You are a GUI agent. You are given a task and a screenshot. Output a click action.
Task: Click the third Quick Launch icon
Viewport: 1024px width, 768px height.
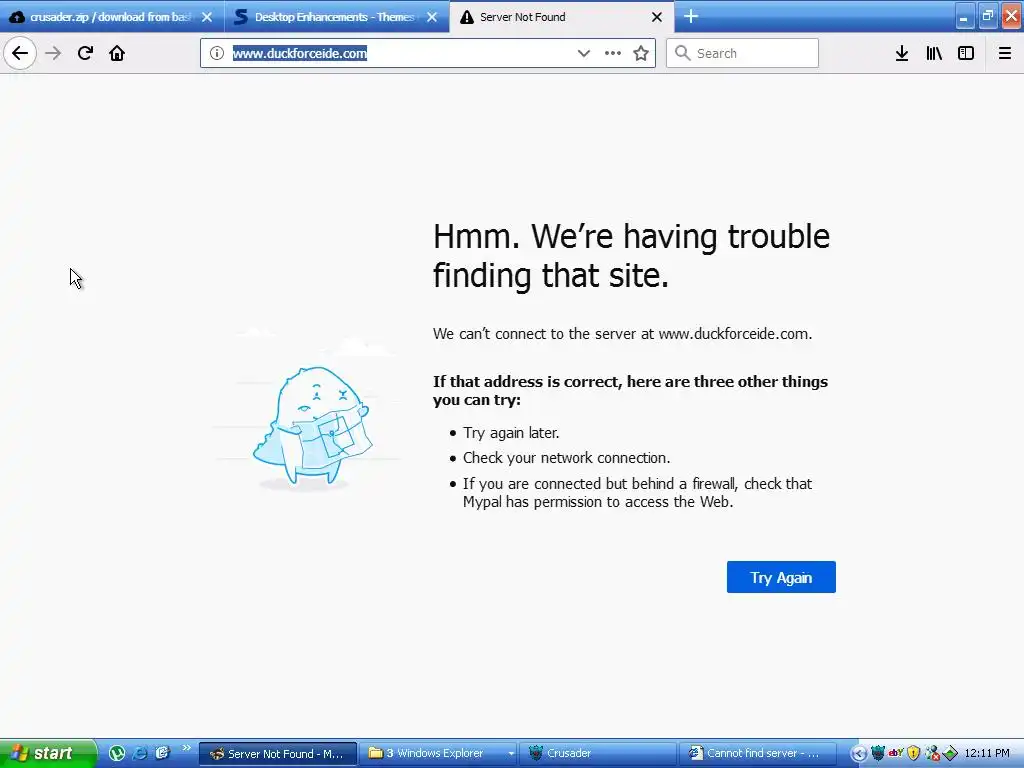click(x=162, y=753)
